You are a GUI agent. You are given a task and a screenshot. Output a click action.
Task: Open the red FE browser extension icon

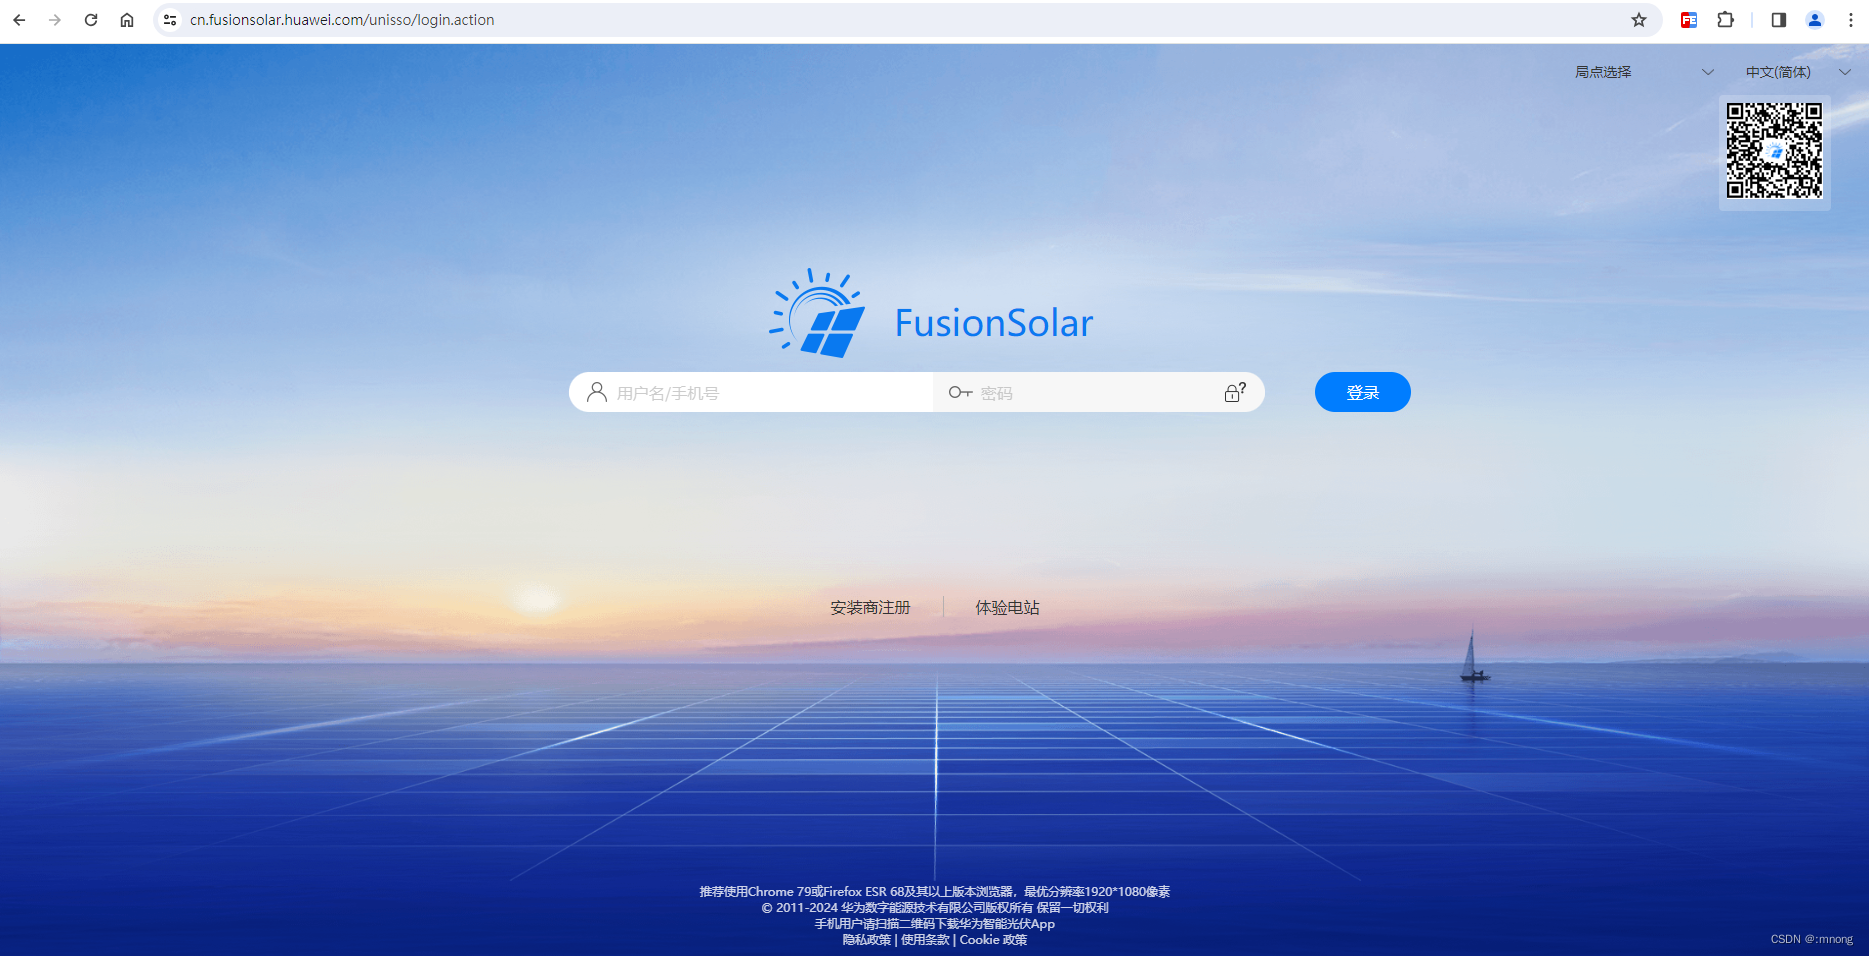[1689, 20]
